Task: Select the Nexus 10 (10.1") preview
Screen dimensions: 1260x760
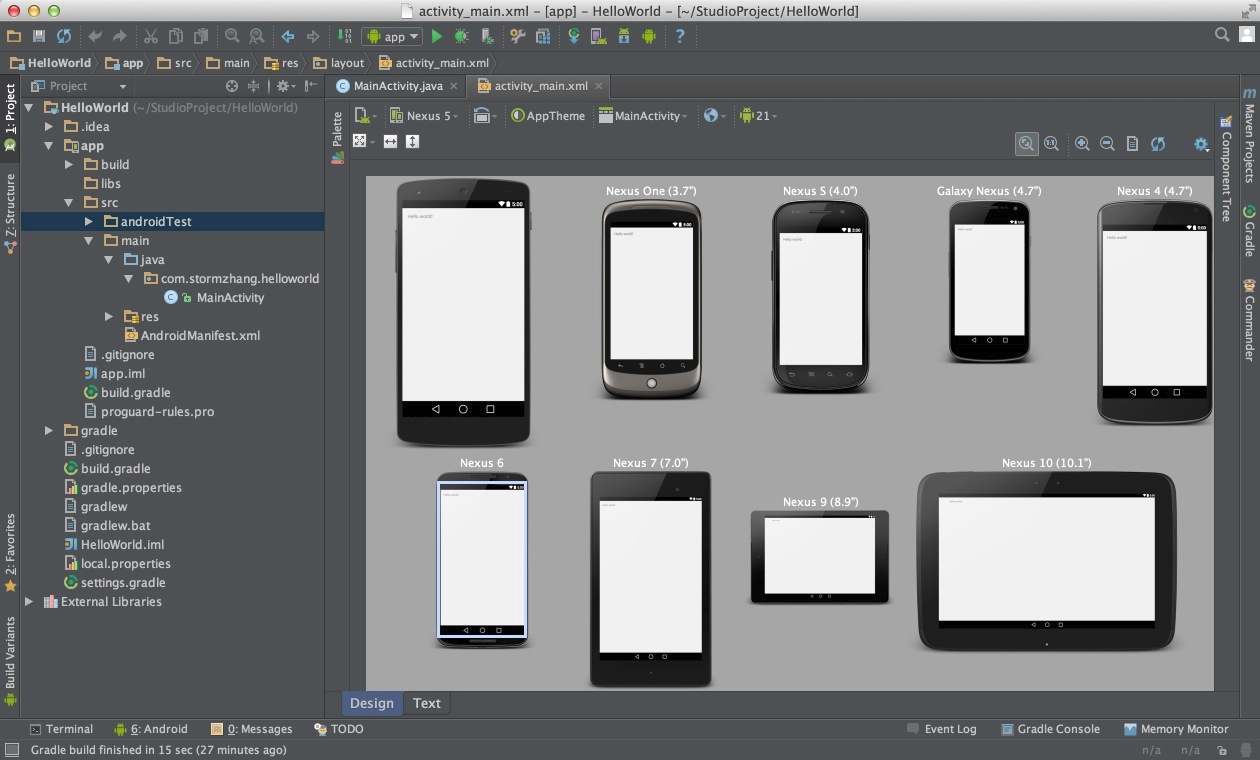Action: click(1046, 560)
